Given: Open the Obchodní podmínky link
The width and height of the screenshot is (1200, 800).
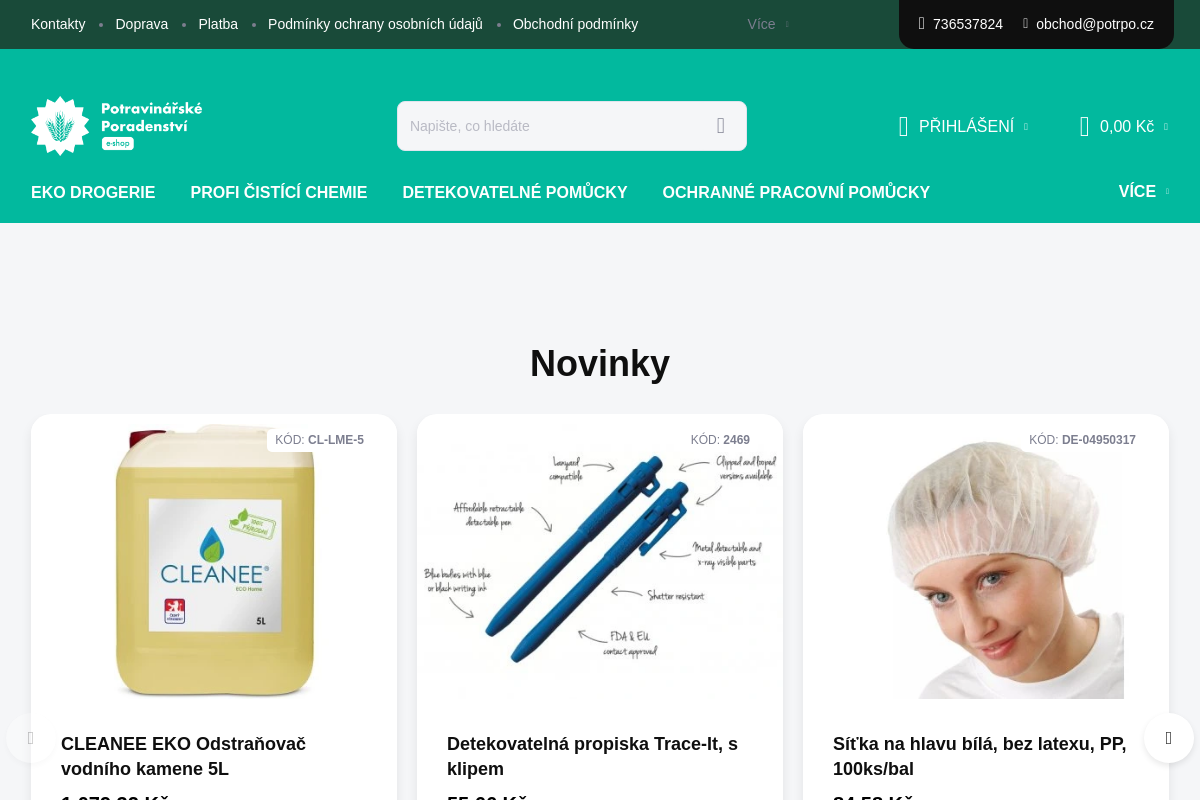Looking at the screenshot, I should coord(575,24).
